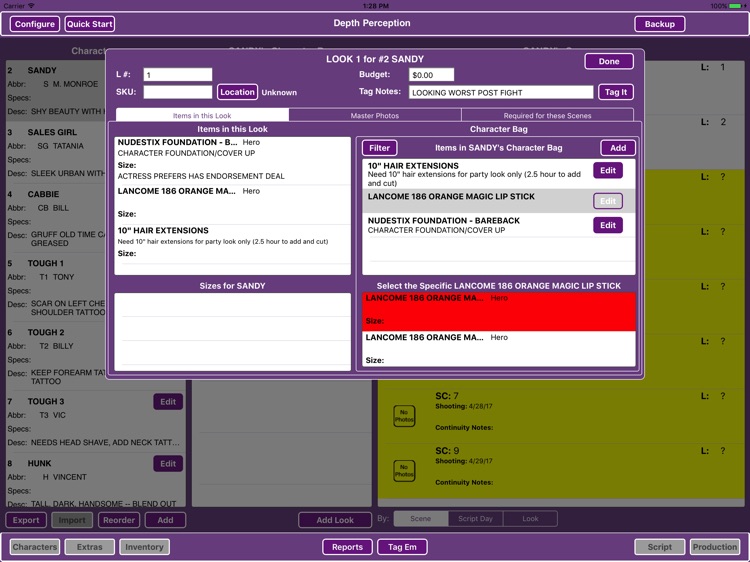This screenshot has width=750, height=562.
Task: Edit the NUDESTIX FOUNDATION bag item
Action: point(608,225)
